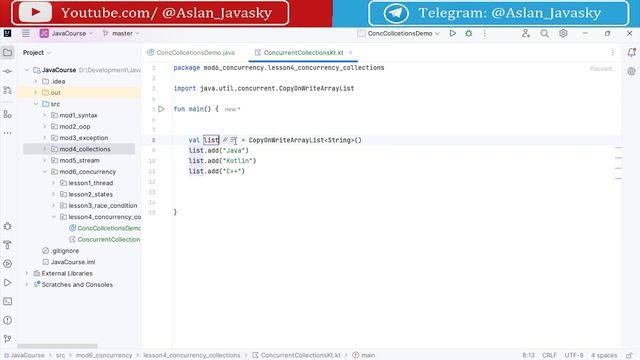Click the run gutter icon beside main
This screenshot has width=640, height=360.
(x=162, y=109)
